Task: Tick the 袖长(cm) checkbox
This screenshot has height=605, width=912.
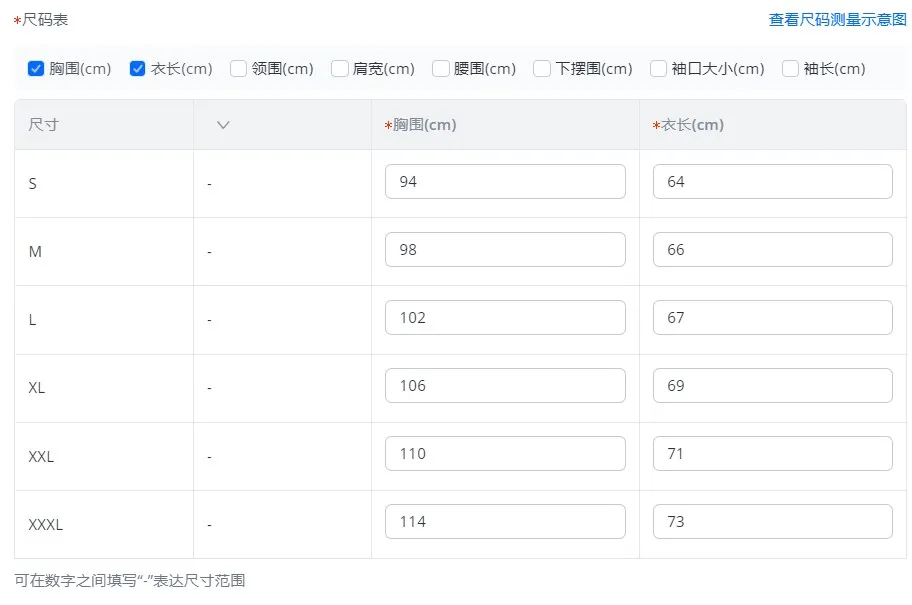Action: tap(790, 69)
